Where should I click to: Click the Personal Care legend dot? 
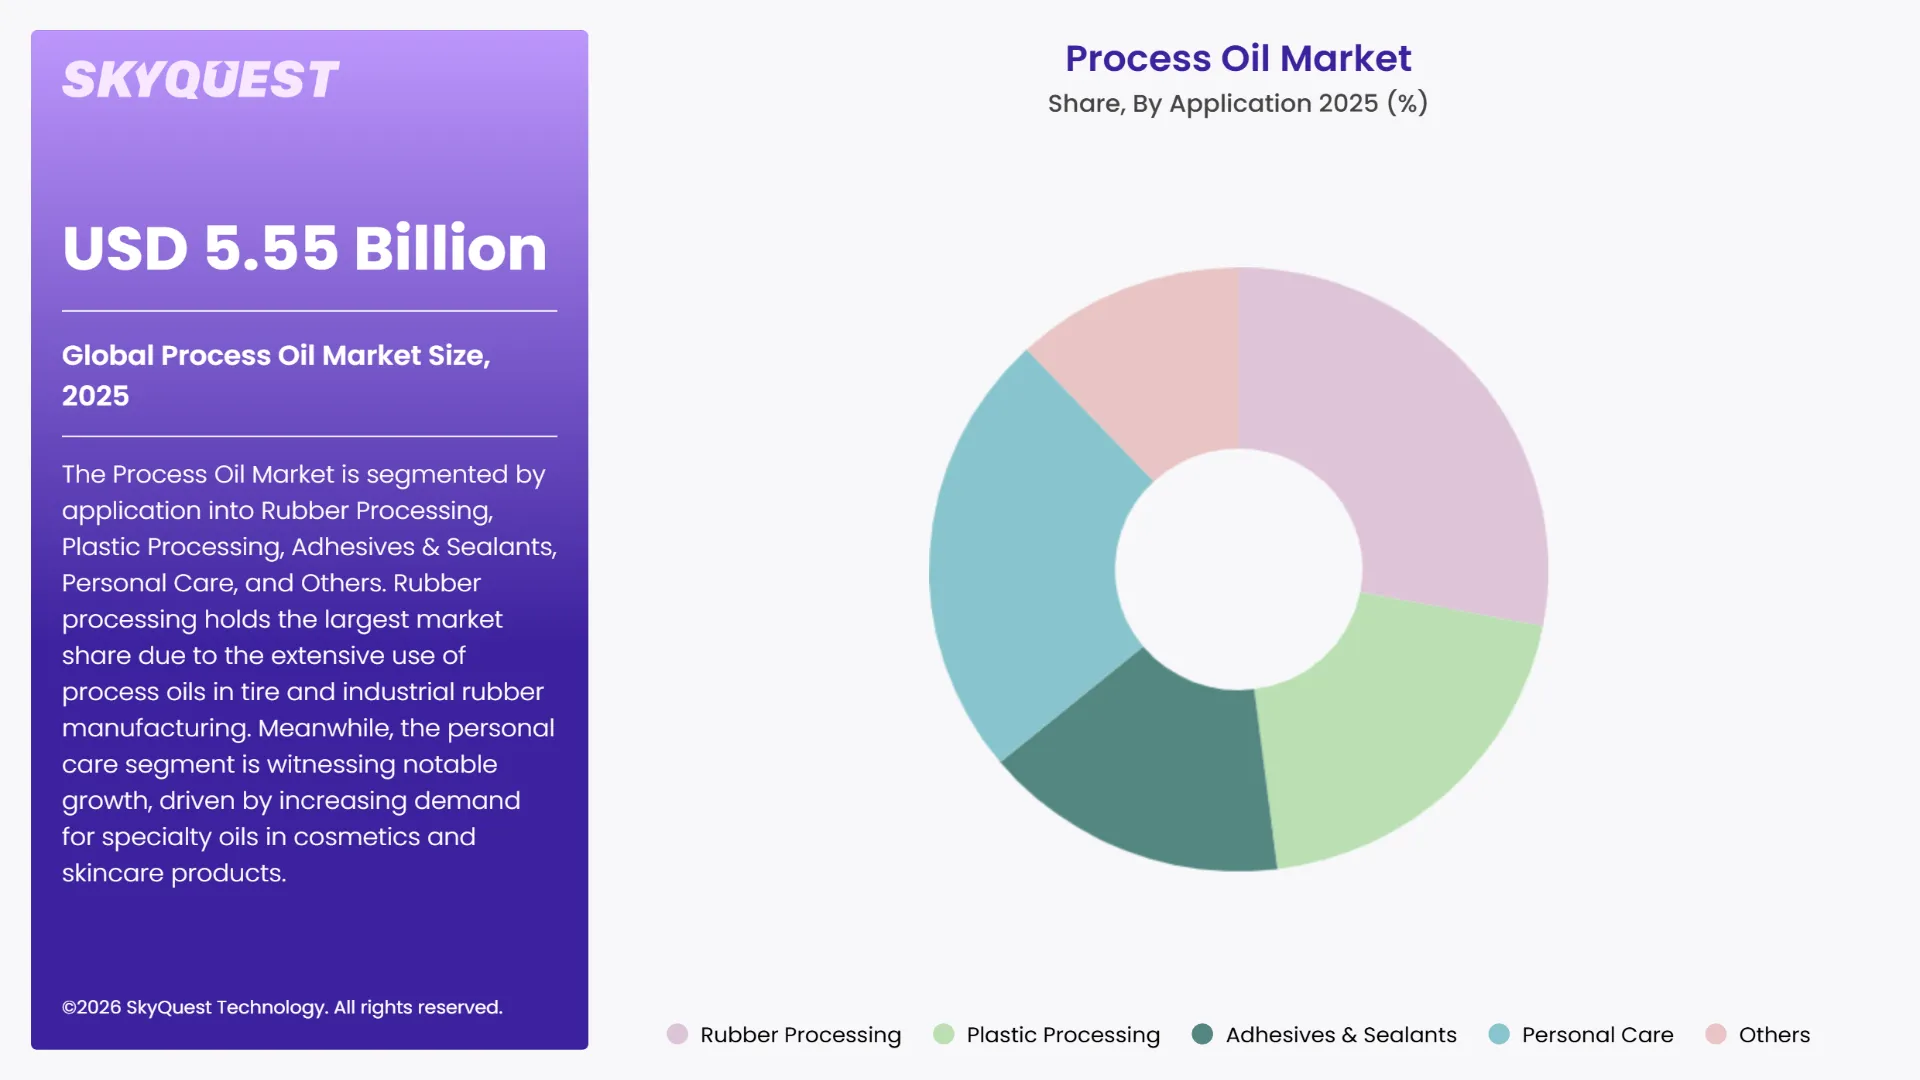pyautogui.click(x=1498, y=1034)
